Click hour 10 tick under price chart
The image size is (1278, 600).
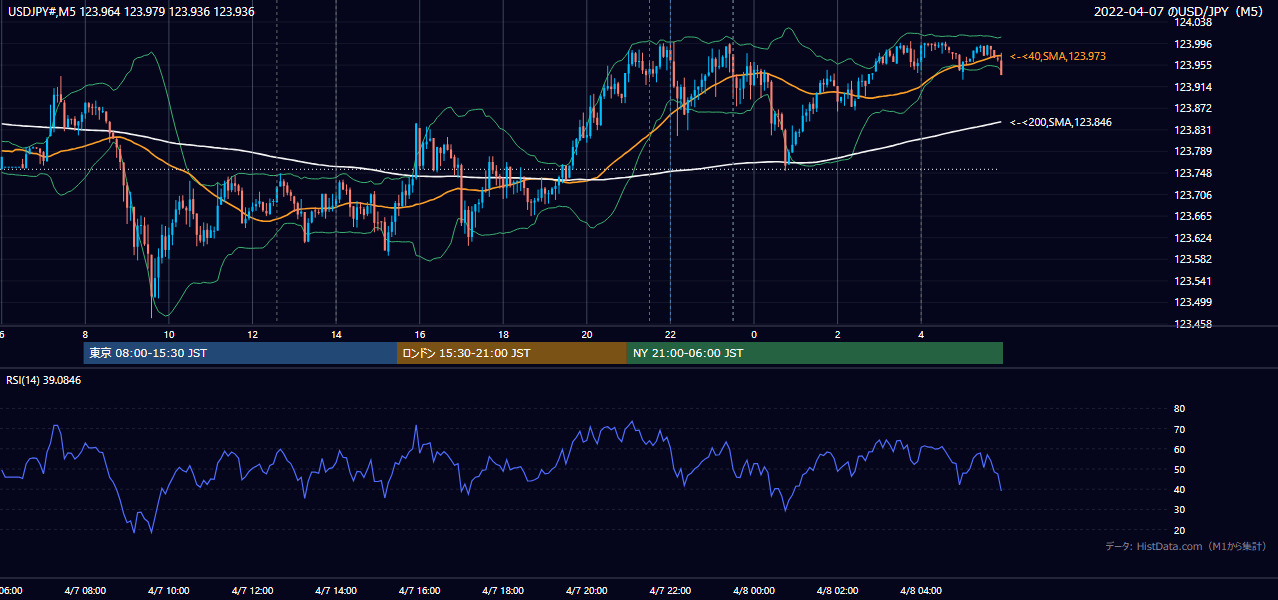pyautogui.click(x=169, y=335)
